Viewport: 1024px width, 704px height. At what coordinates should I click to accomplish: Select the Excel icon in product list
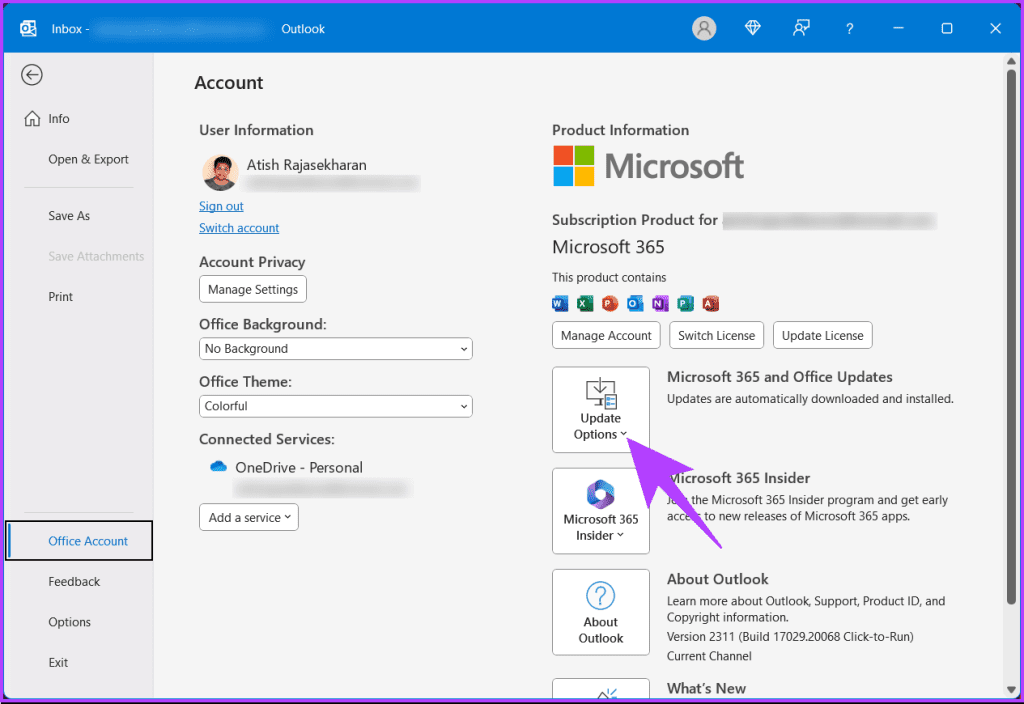[x=584, y=303]
